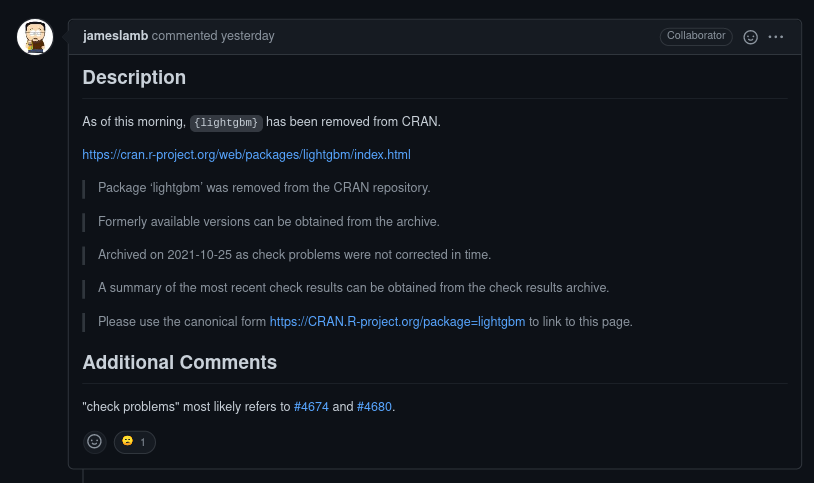Follow the CRAN.R-project.org/package=lightgbm canonical link
This screenshot has height=483, width=814.
click(397, 322)
